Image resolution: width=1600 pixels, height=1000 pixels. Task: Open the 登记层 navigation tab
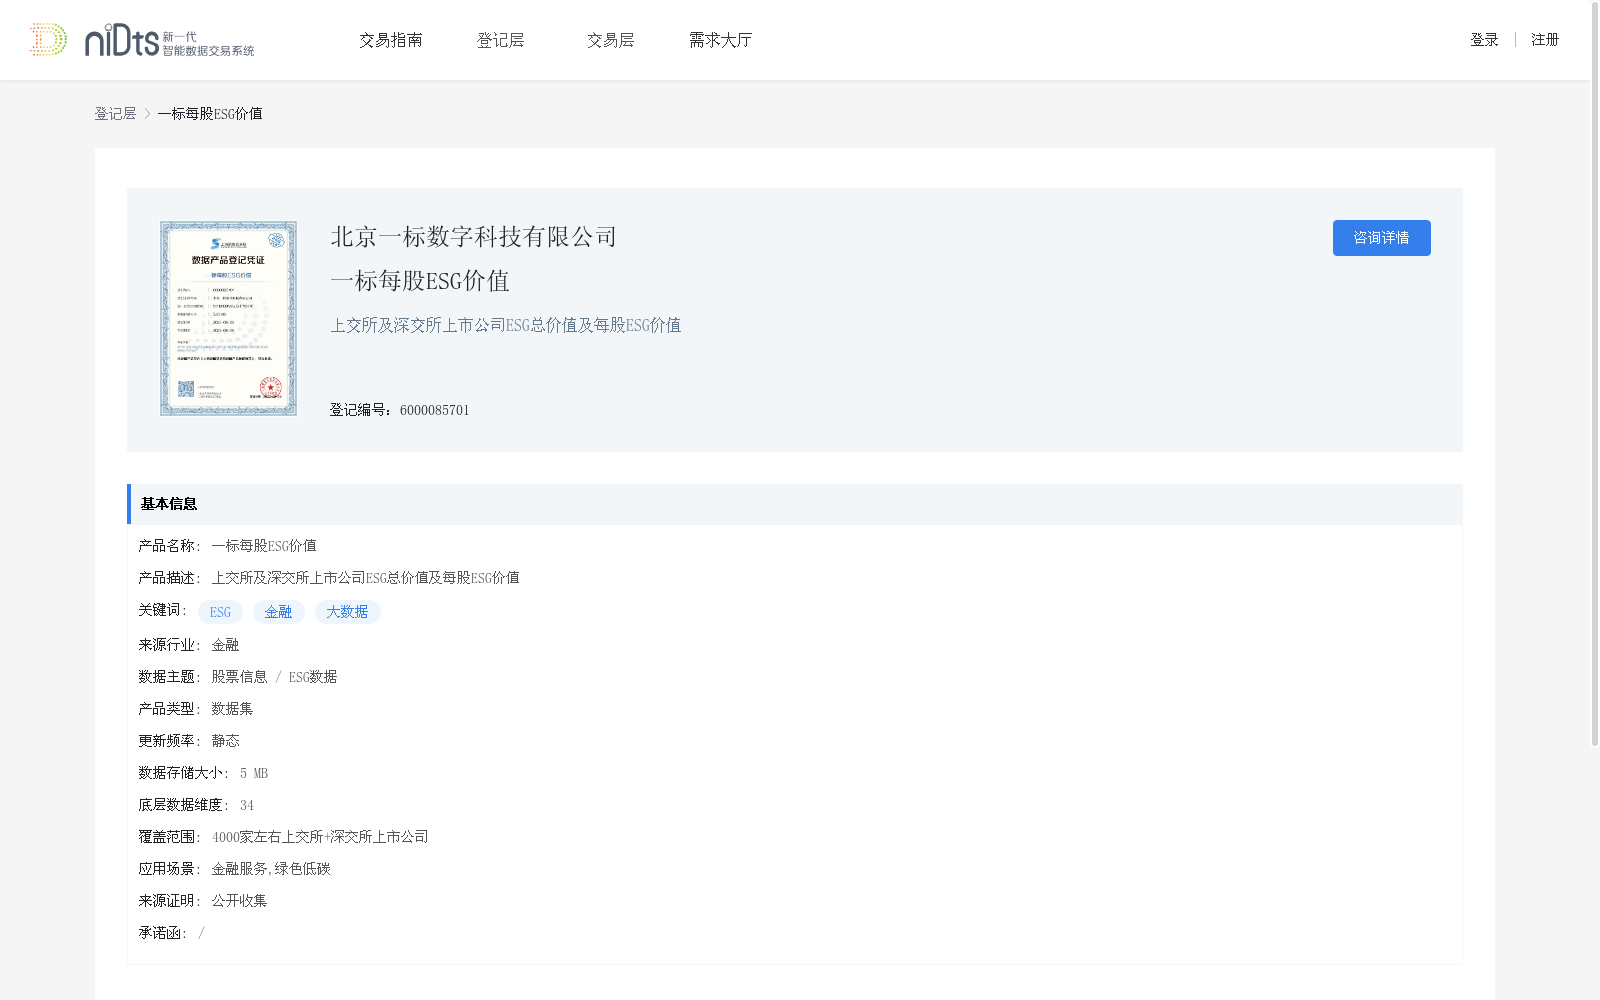pos(501,40)
